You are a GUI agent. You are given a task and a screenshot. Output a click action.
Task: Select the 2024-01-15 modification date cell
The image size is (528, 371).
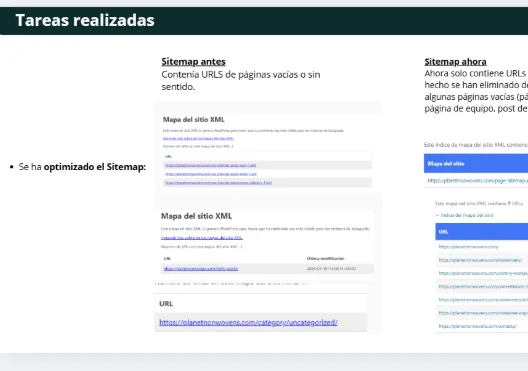coord(331,269)
